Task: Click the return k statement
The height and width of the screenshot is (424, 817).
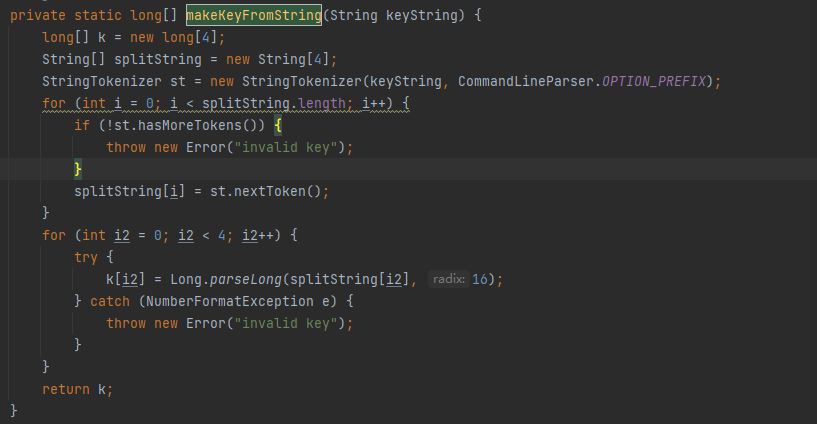Action: point(76,389)
